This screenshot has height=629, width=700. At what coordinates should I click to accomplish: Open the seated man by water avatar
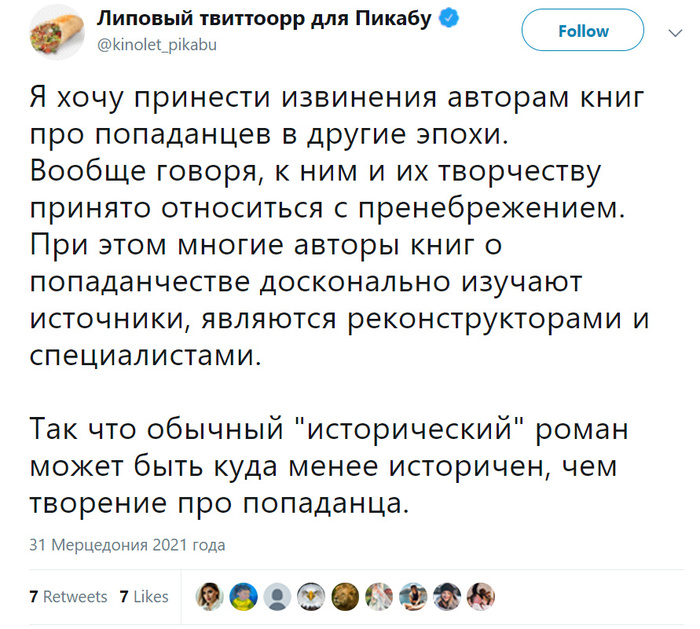tap(413, 596)
